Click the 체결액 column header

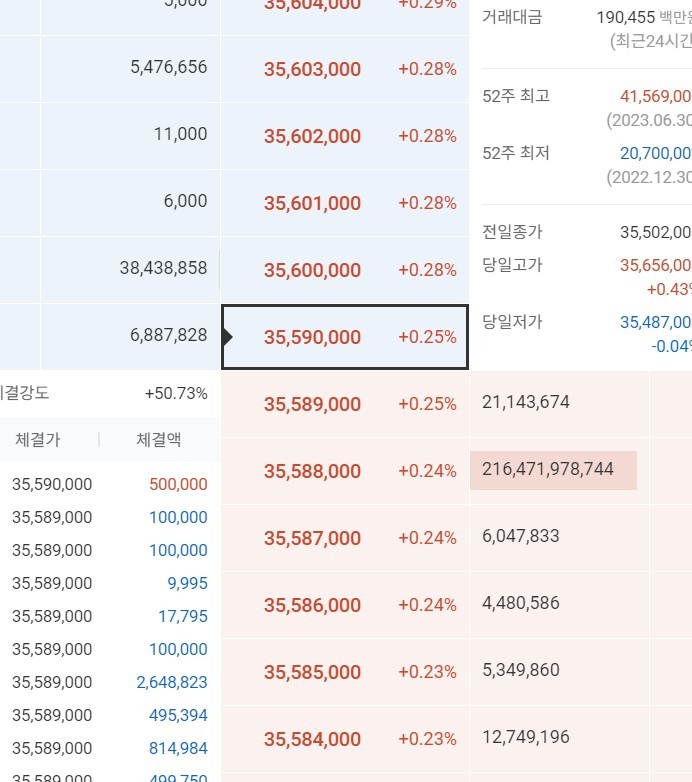[x=159, y=439]
